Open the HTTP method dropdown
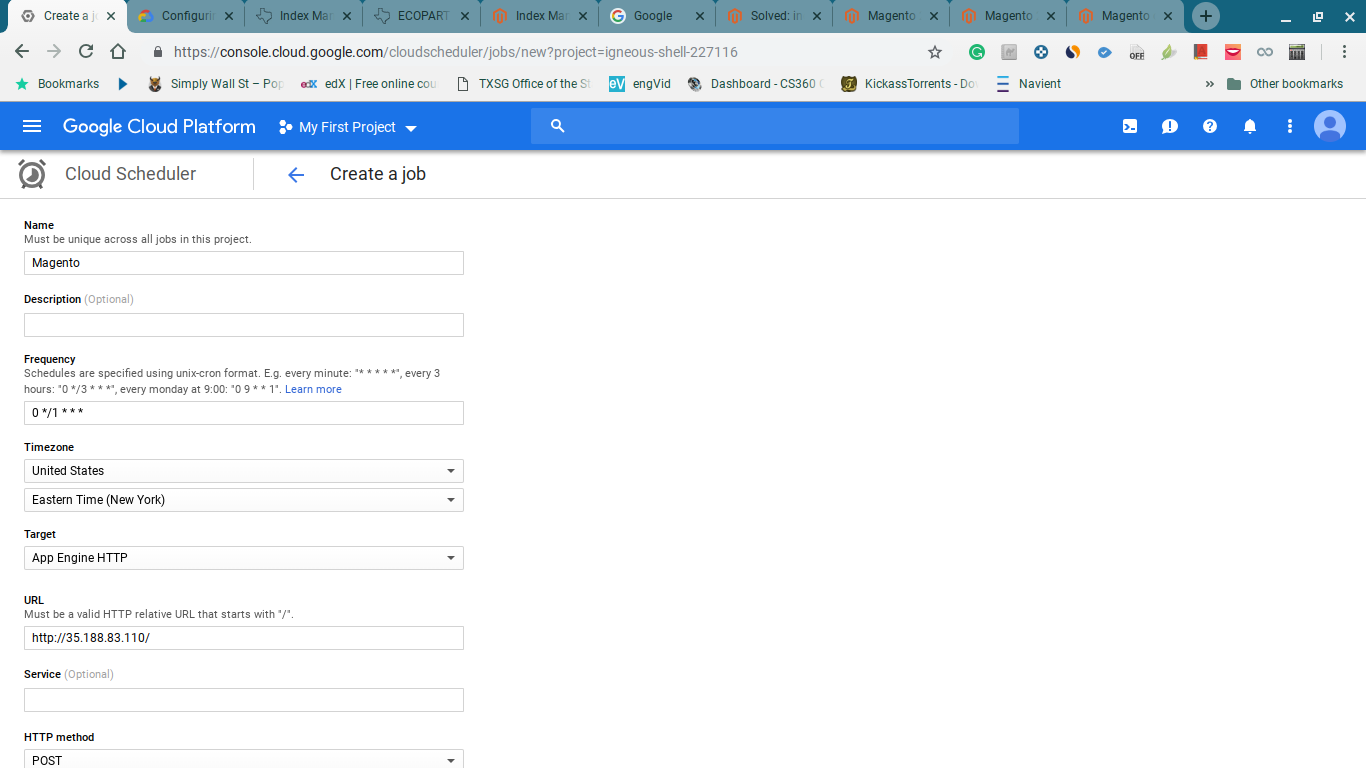1366x768 pixels. click(x=243, y=758)
